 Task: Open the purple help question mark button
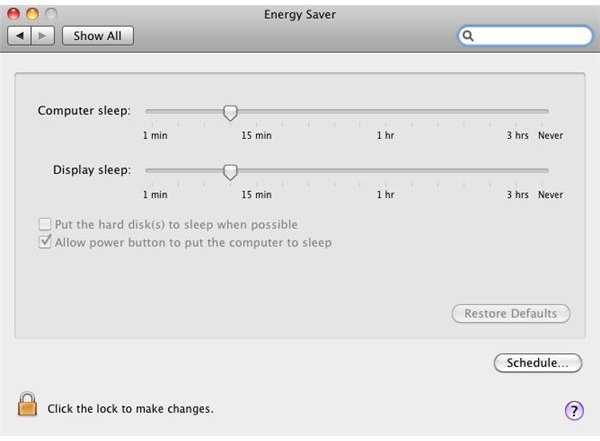point(574,410)
